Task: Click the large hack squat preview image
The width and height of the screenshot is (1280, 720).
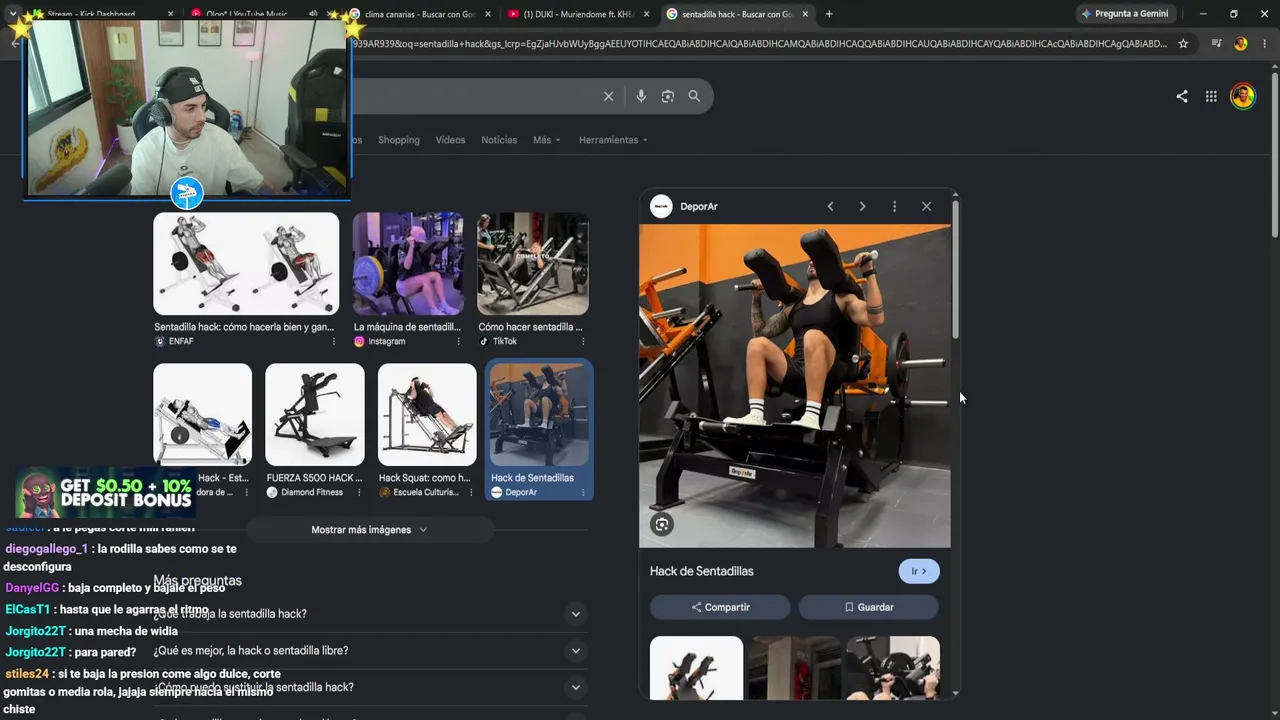Action: [x=795, y=386]
